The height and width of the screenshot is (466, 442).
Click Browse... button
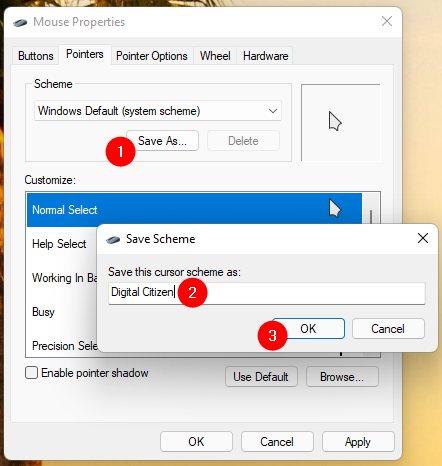pos(342,377)
